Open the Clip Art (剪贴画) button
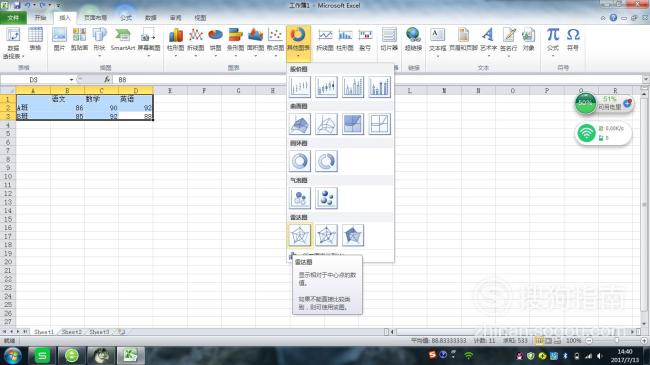Image resolution: width=650 pixels, height=365 pixels. [x=79, y=39]
